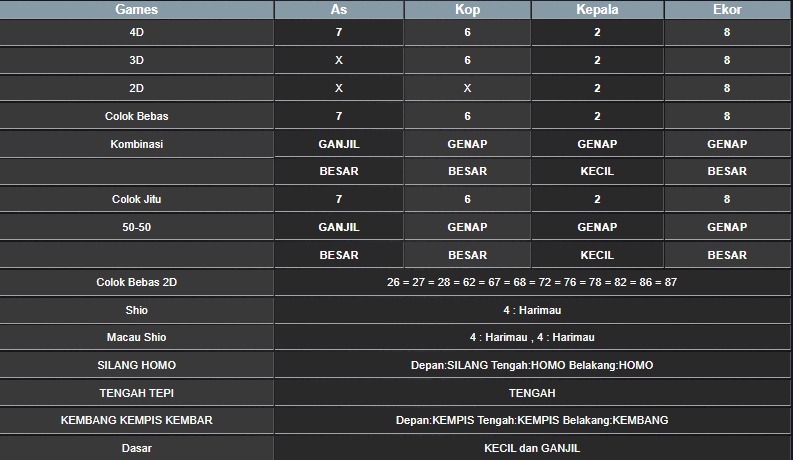Select the Kepala column header
The width and height of the screenshot is (793, 460).
click(x=597, y=10)
